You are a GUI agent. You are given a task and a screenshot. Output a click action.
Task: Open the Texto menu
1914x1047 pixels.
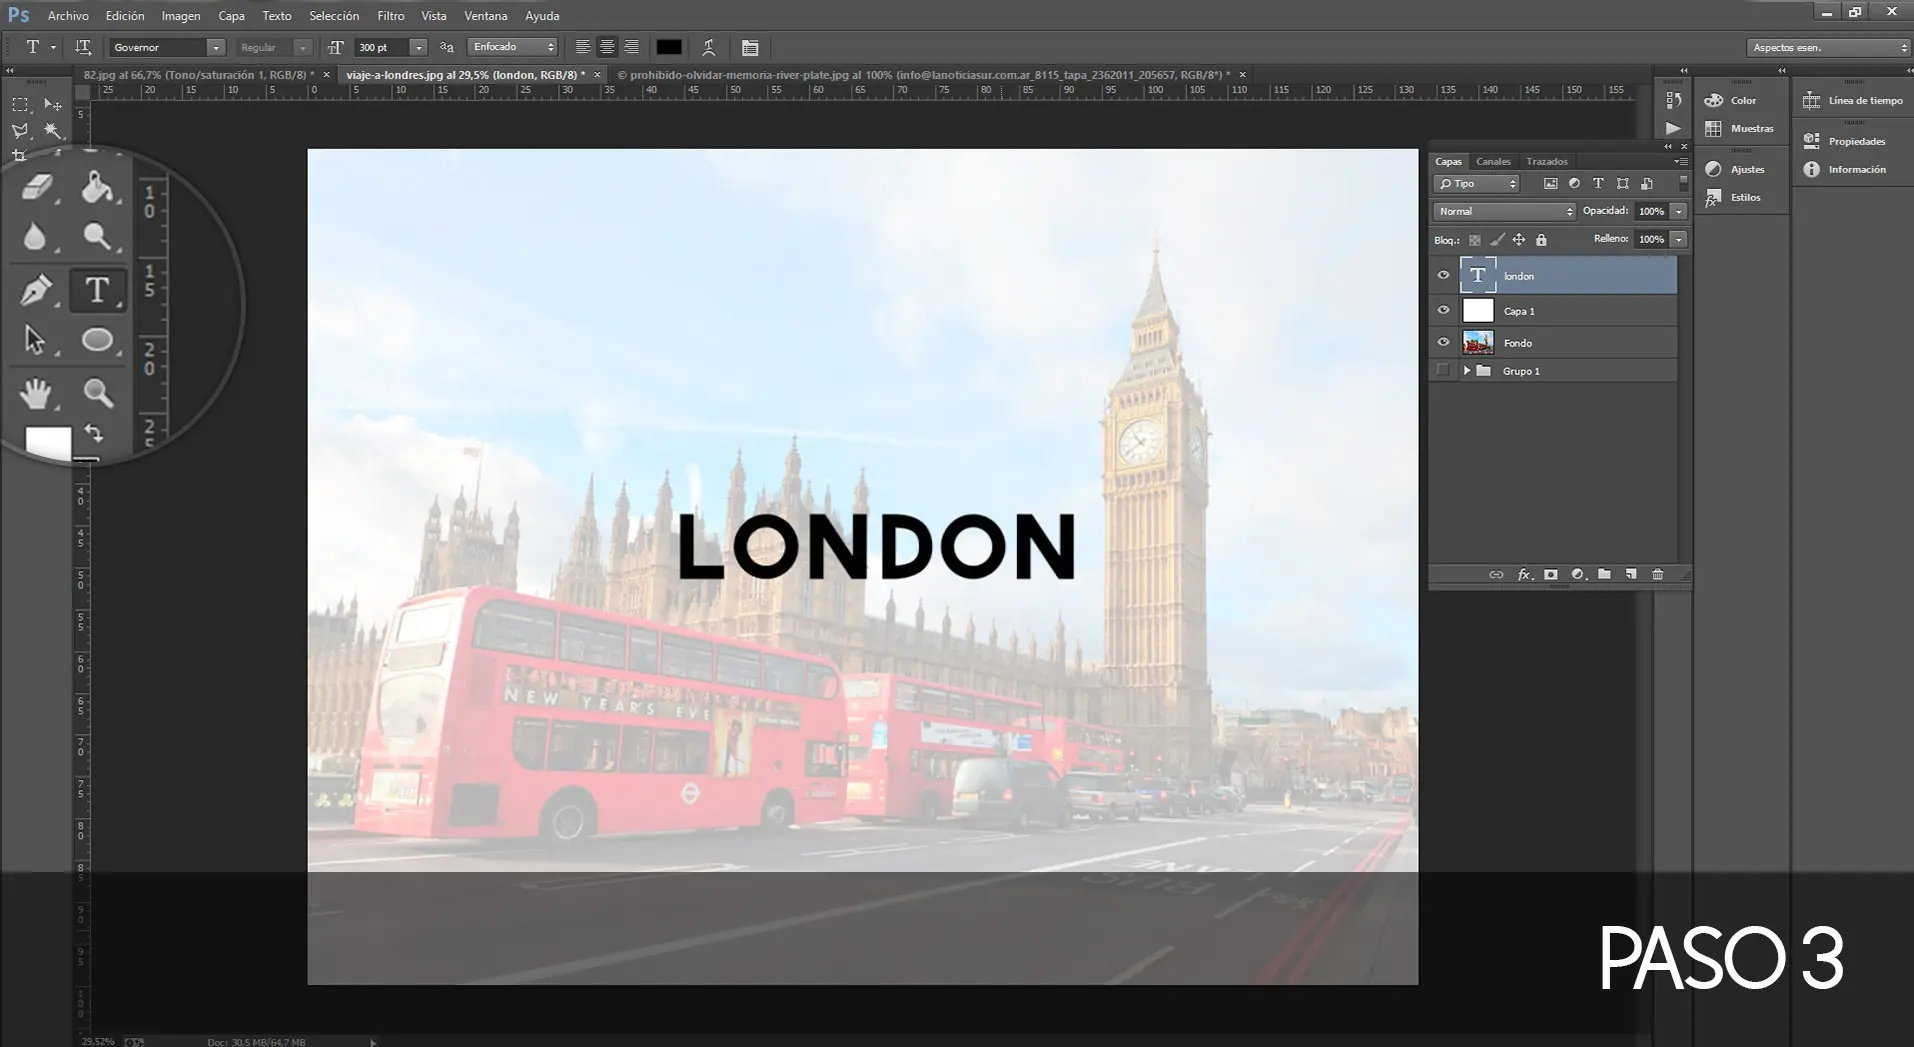[277, 16]
